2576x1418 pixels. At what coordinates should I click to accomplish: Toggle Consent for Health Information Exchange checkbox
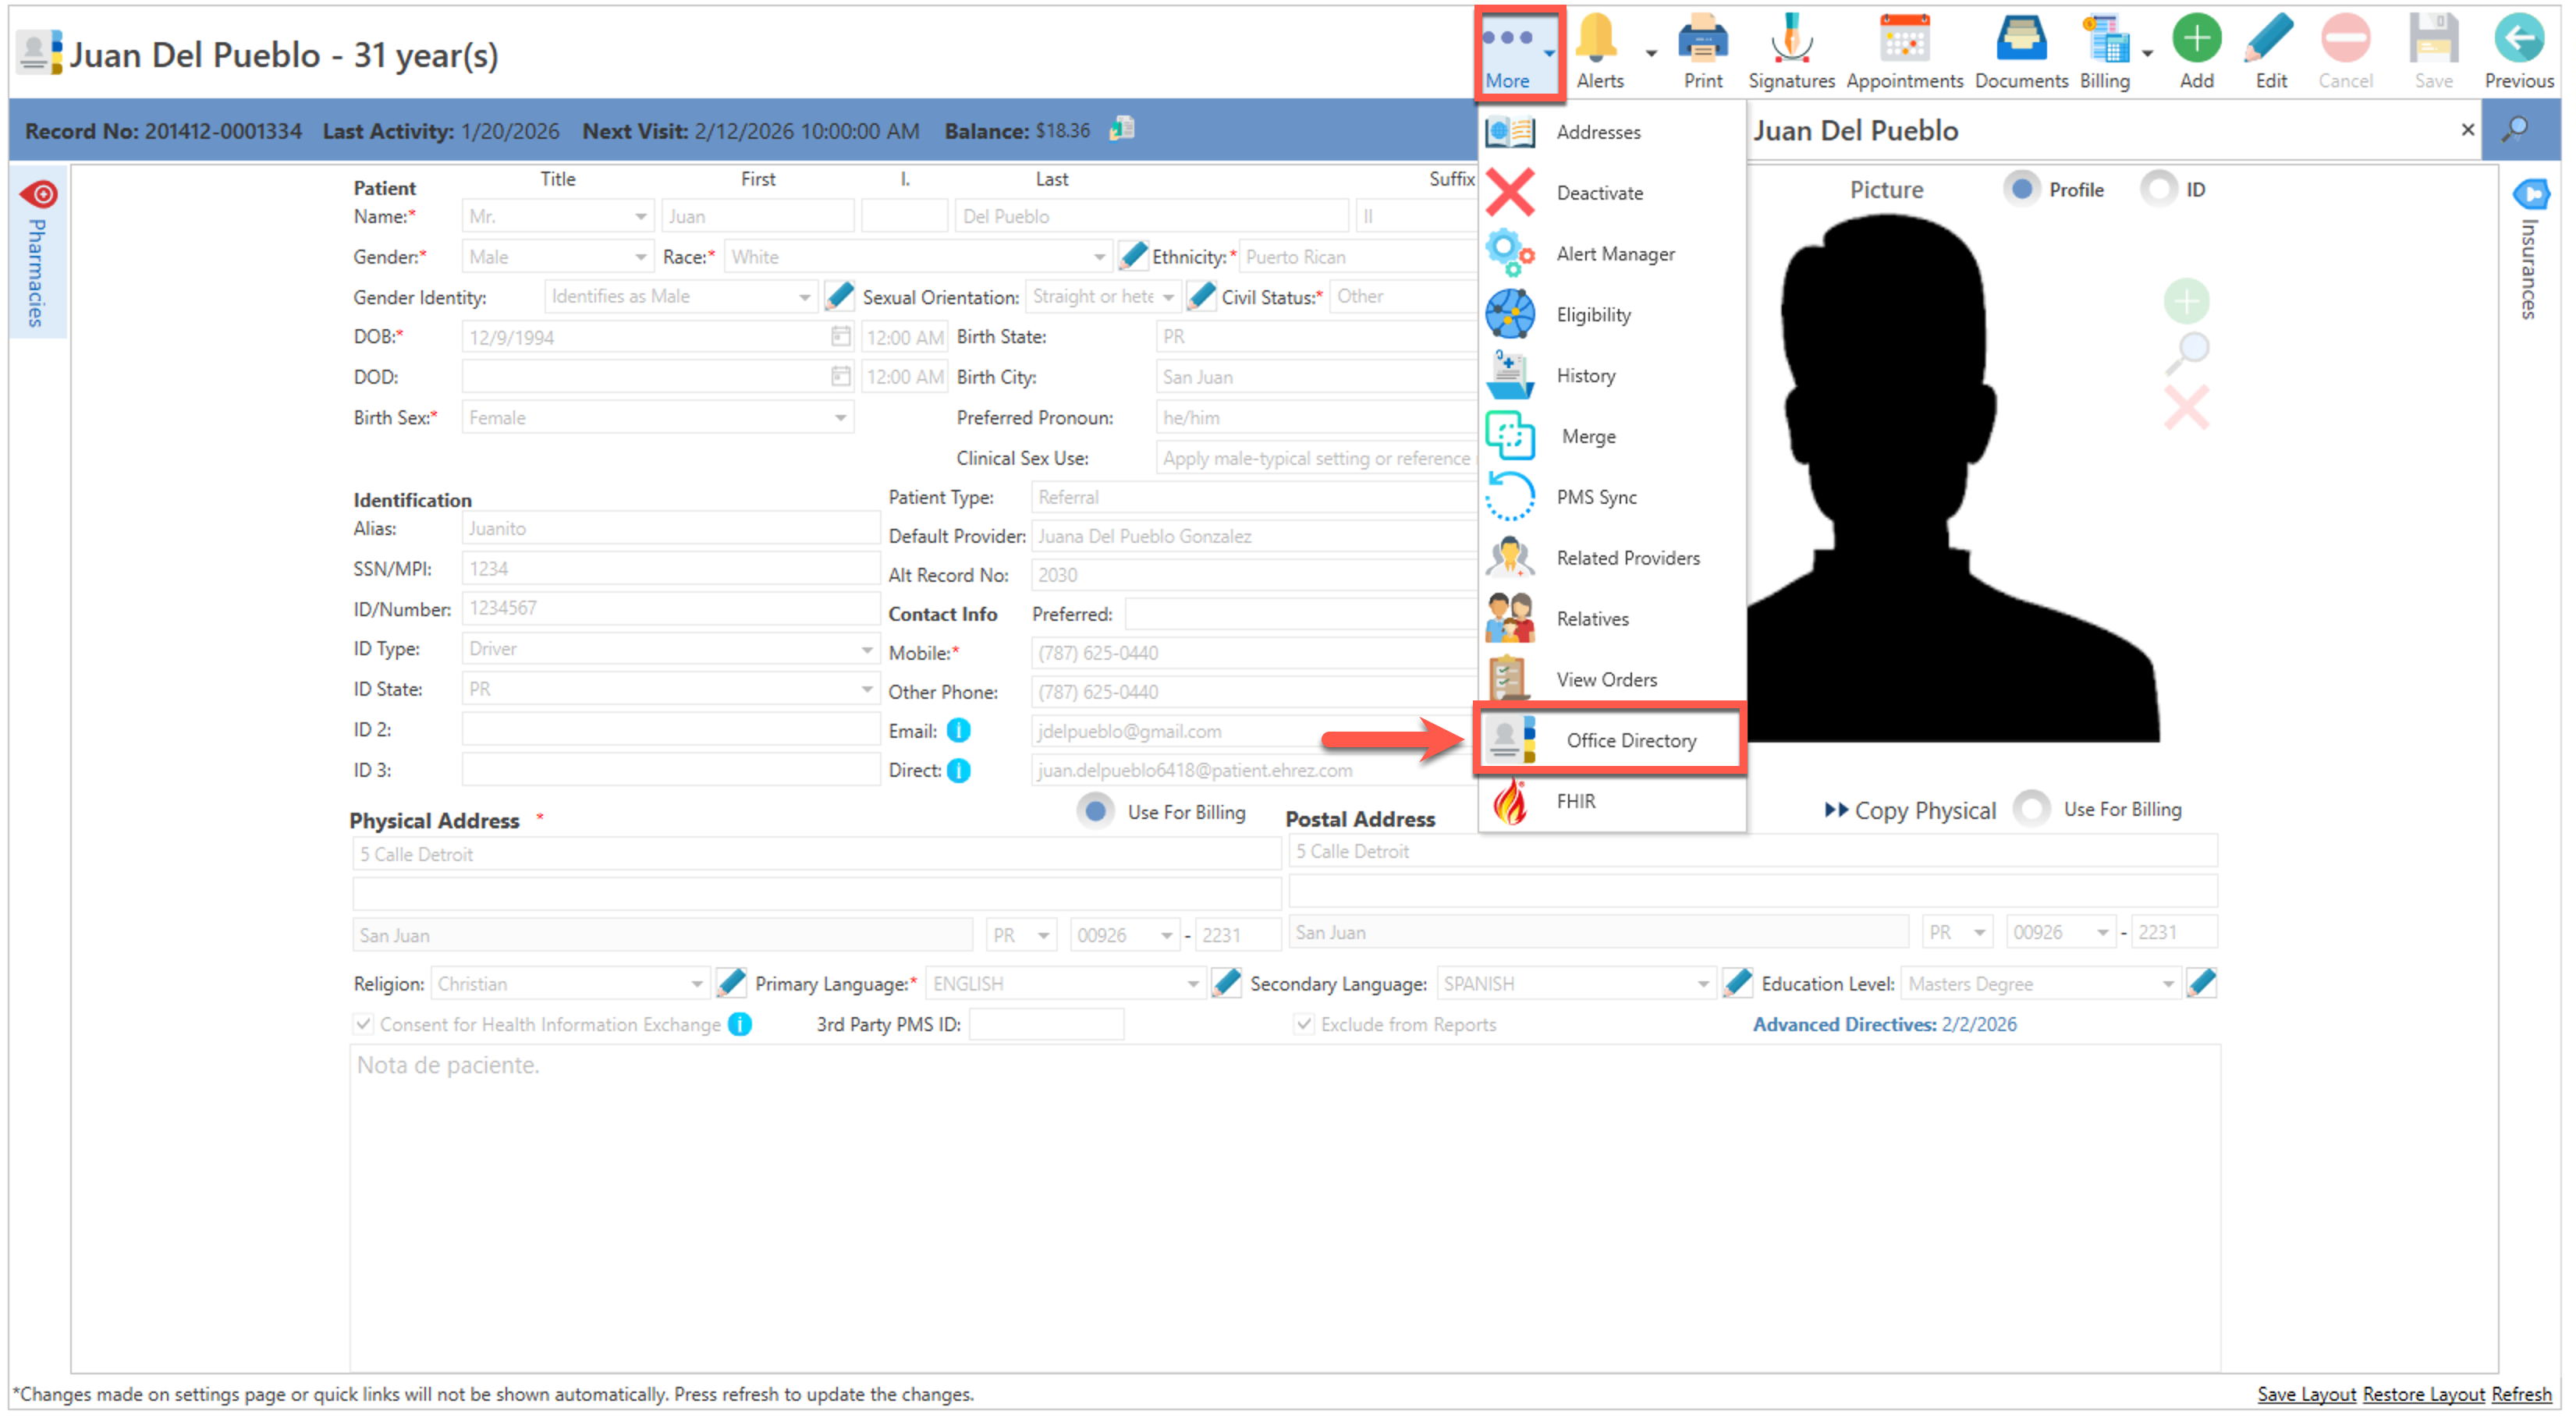point(363,1024)
